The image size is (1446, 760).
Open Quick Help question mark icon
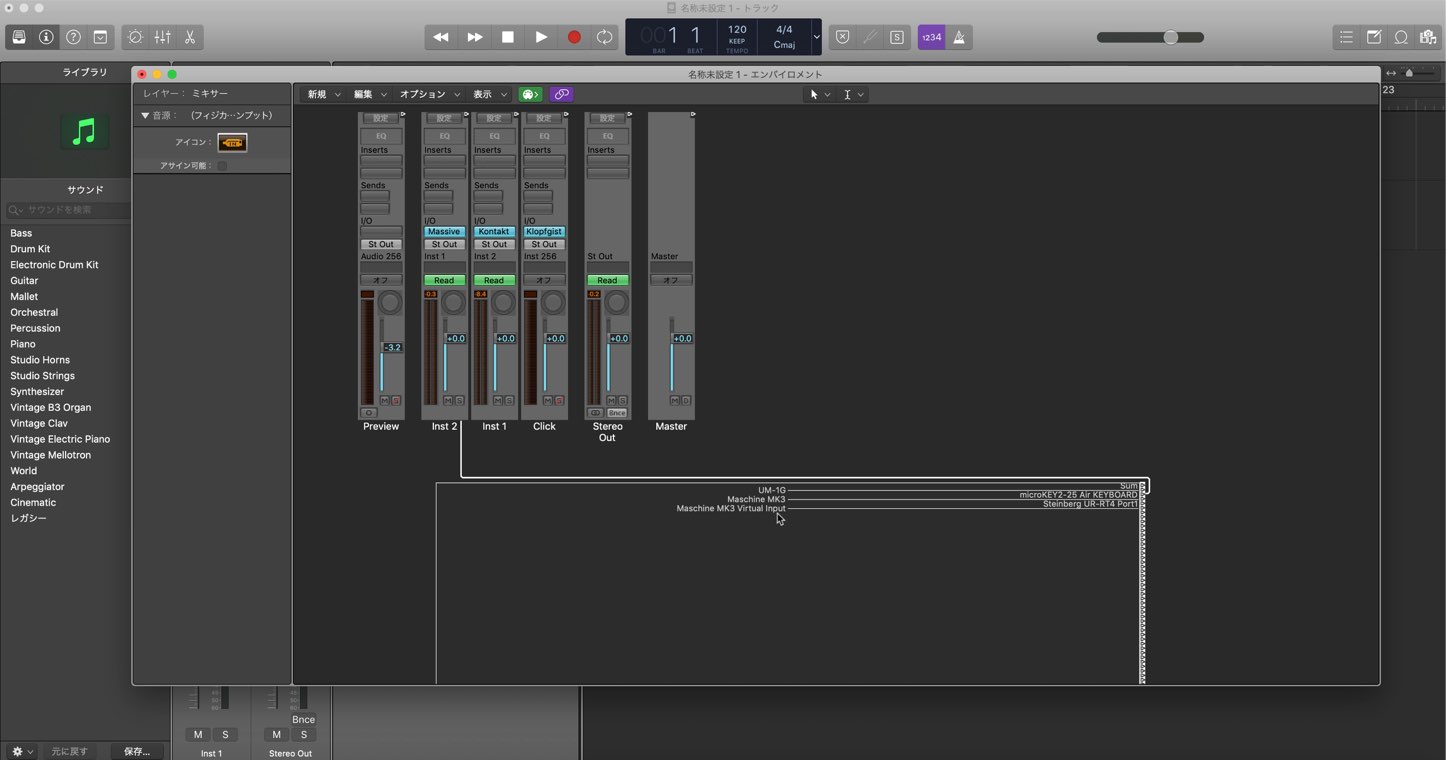coord(73,37)
